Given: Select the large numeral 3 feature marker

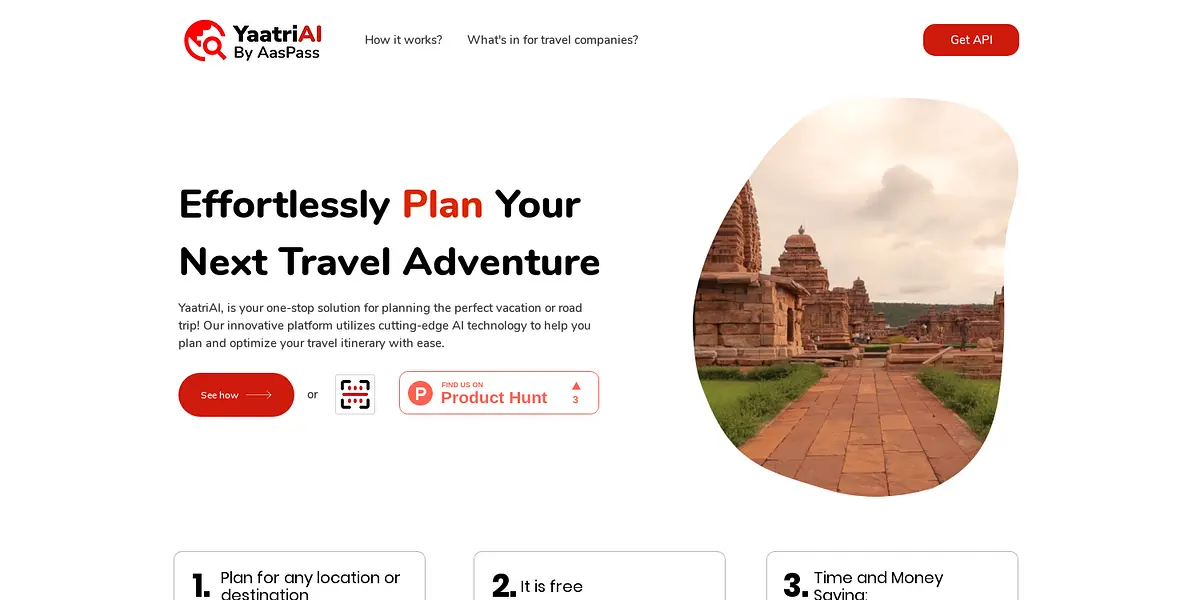Looking at the screenshot, I should (796, 585).
